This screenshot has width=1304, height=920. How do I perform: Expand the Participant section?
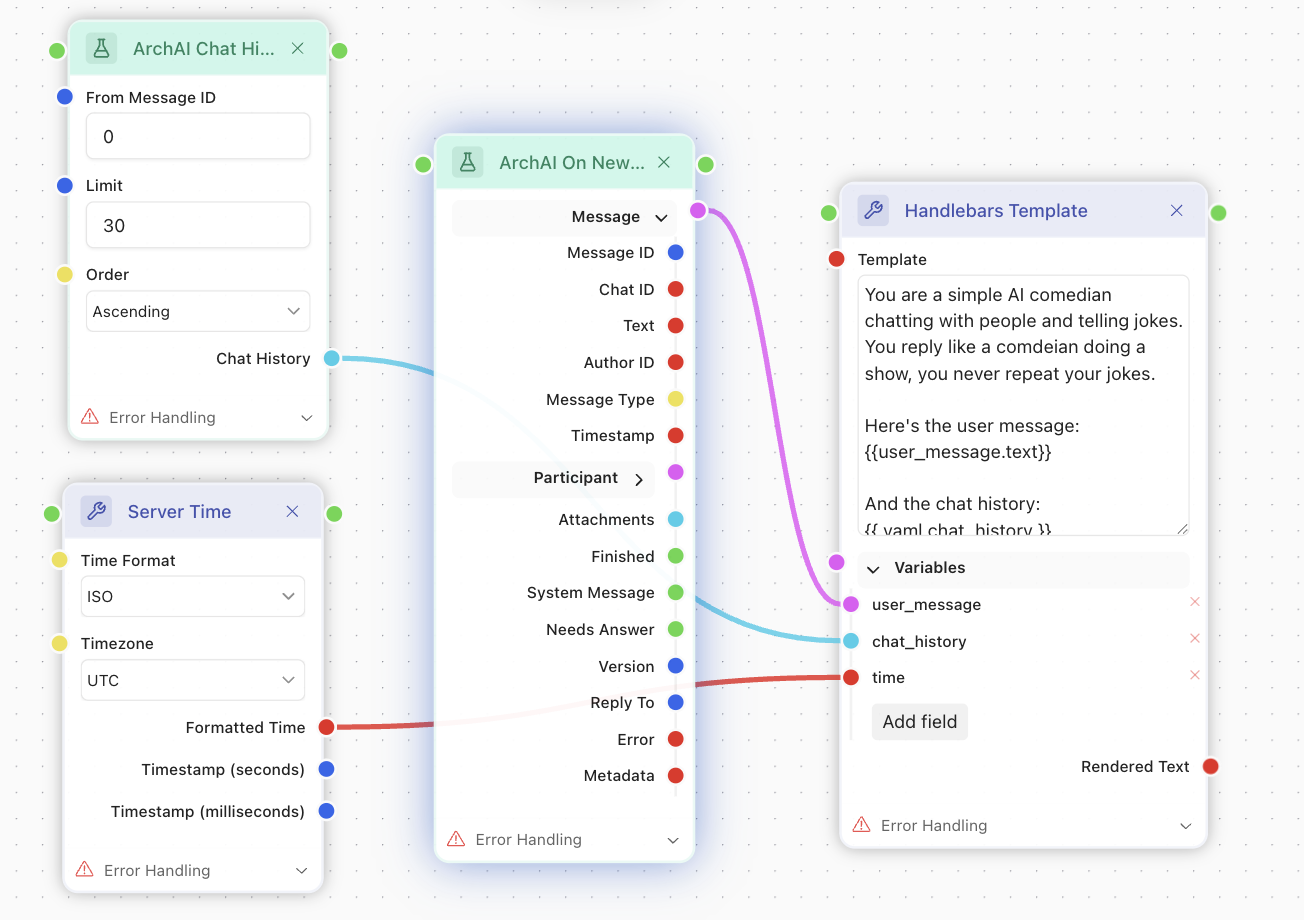tap(639, 479)
